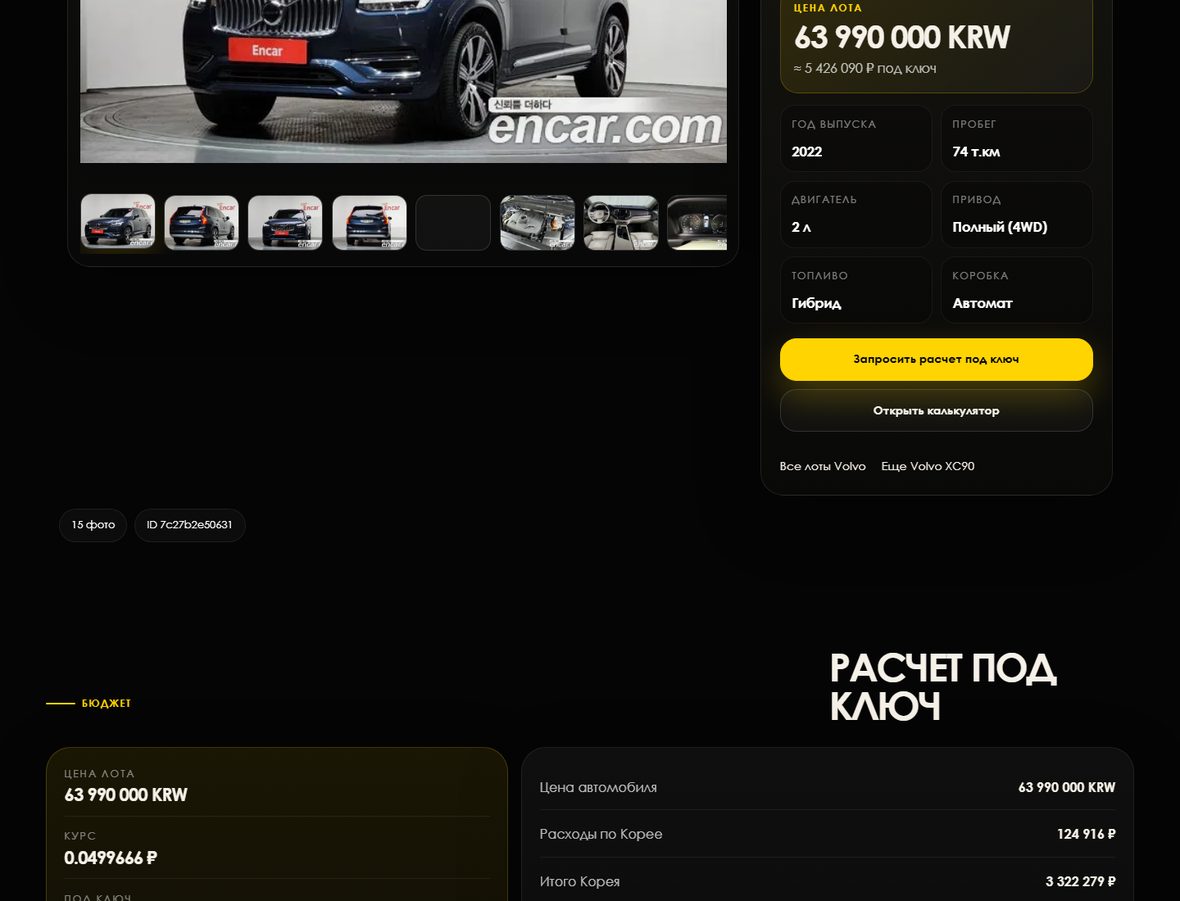Click the 'РАСЧЕТ ПОД КЛЮЧ' heading
The image size is (1180, 901).
coord(943,686)
